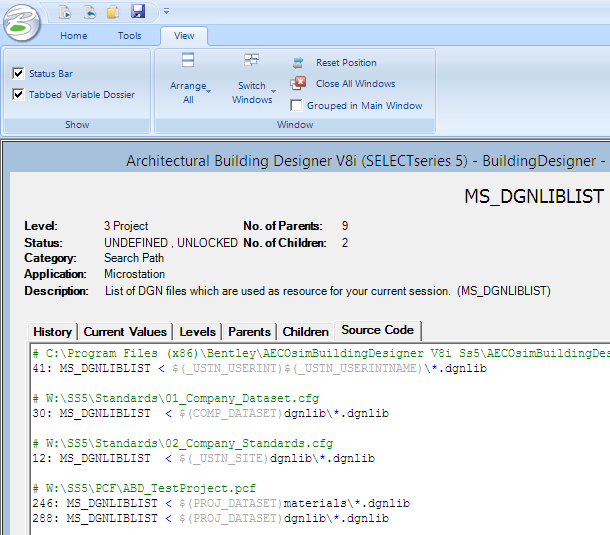Click the Close All Windows label
Image resolution: width=610 pixels, height=535 pixels.
tap(356, 84)
